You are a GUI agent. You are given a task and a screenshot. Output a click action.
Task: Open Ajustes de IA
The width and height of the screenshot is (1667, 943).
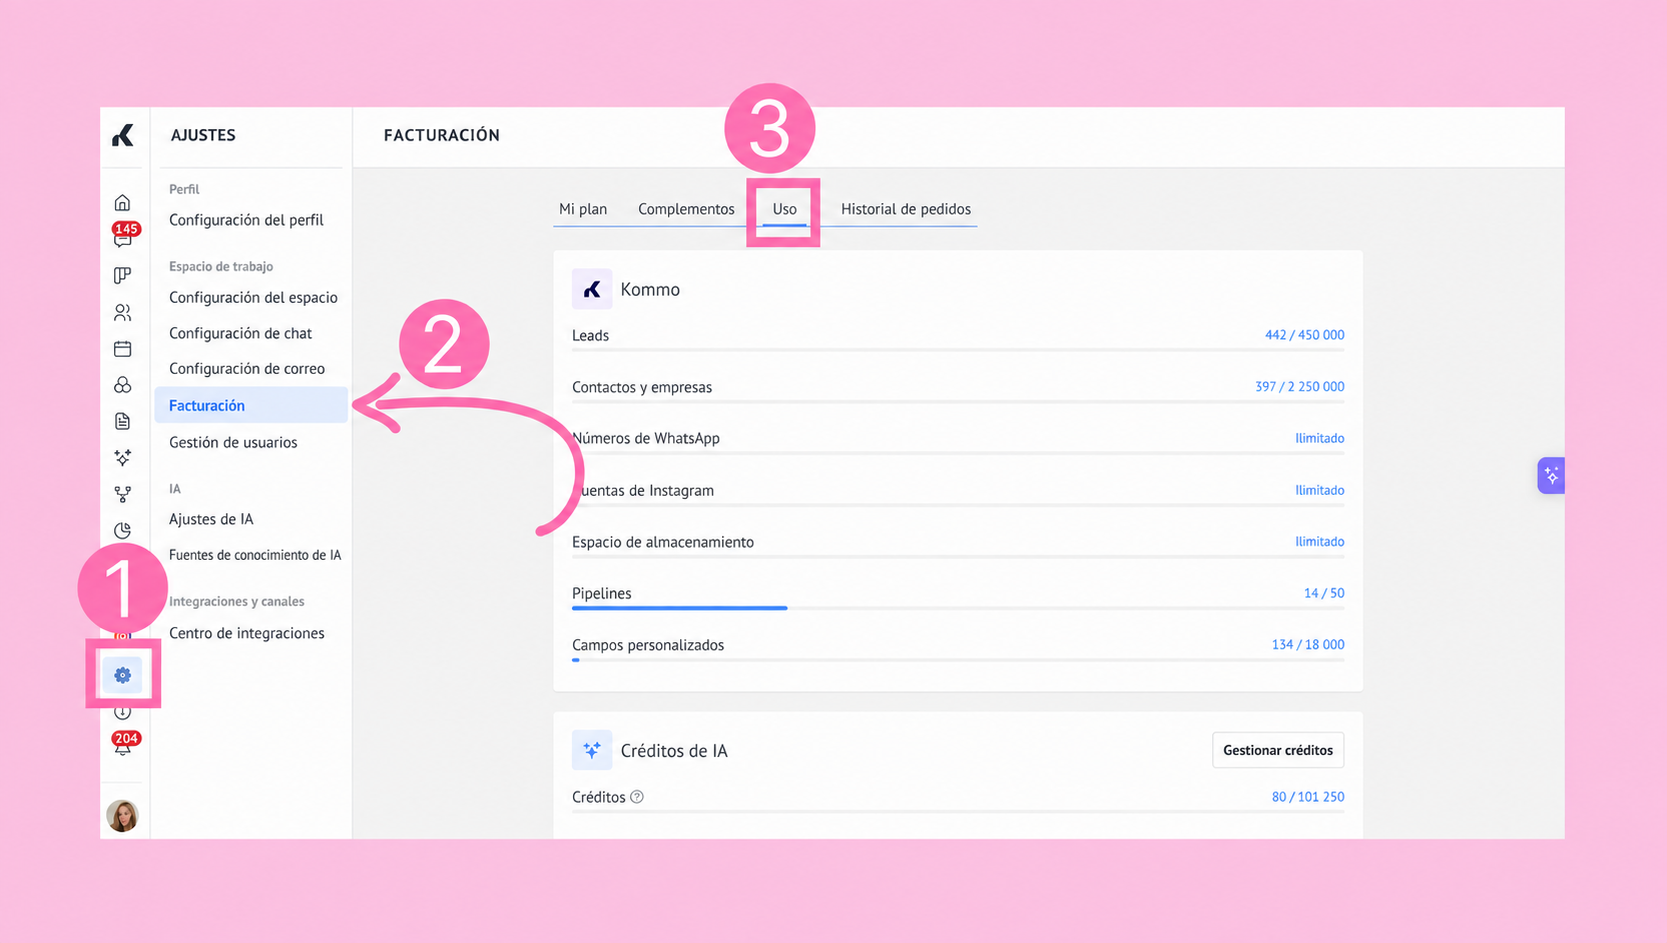click(x=211, y=519)
